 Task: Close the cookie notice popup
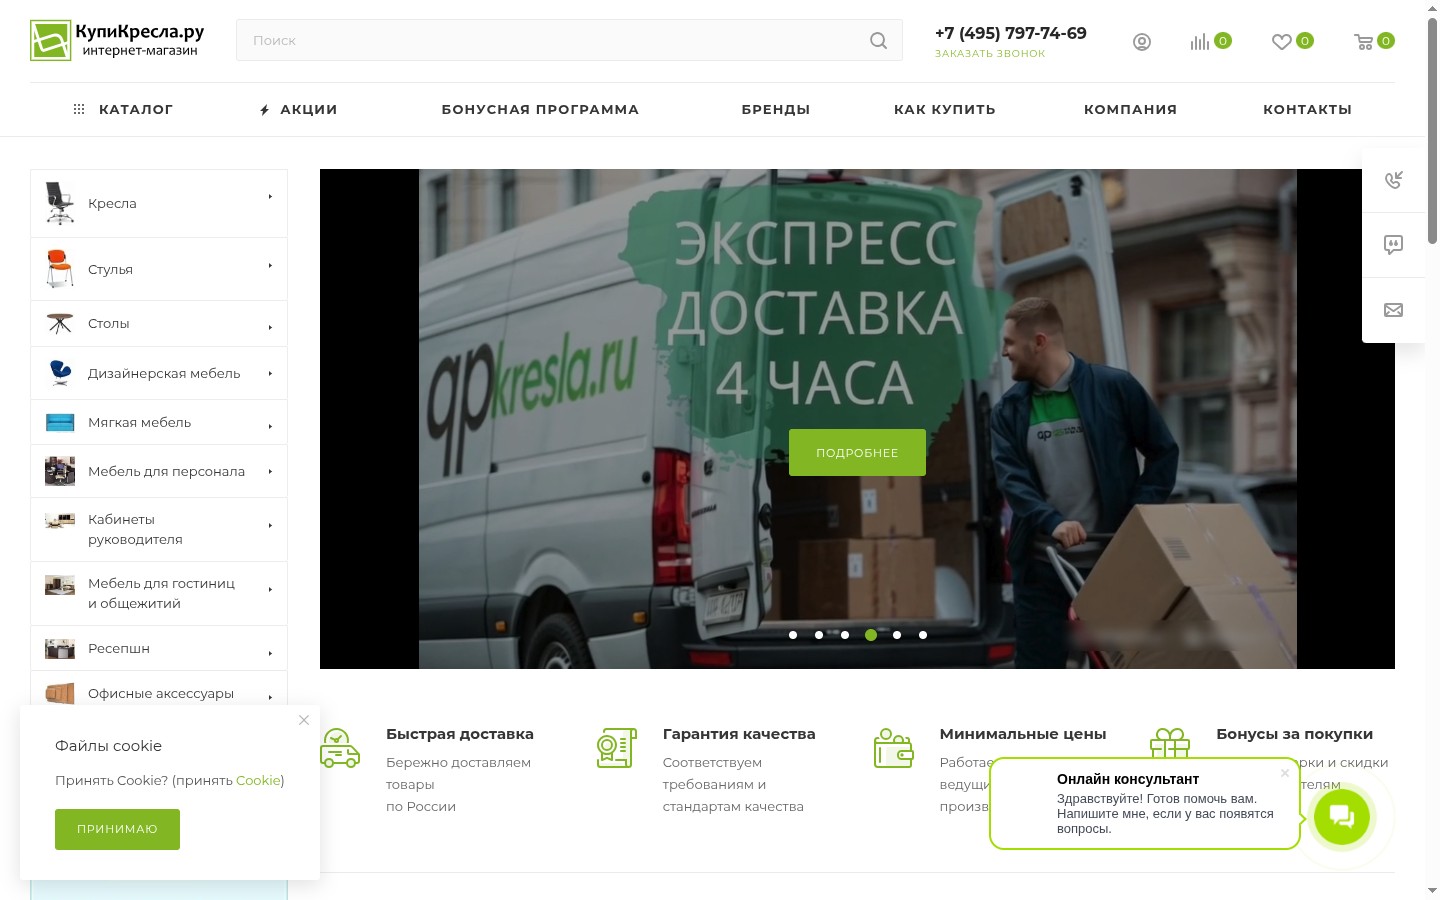[304, 720]
